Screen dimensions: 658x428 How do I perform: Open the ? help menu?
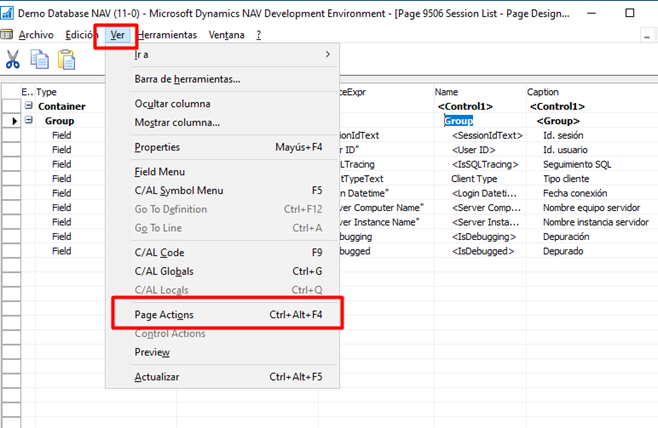(258, 35)
